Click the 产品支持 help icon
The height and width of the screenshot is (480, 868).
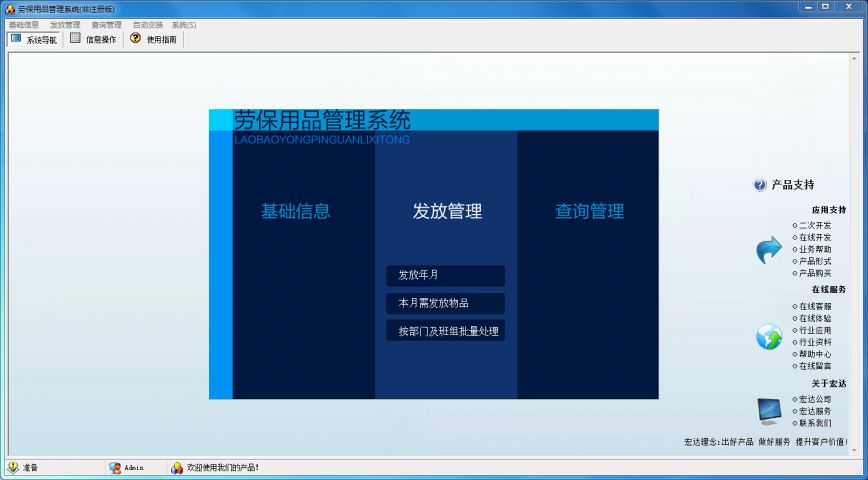760,185
